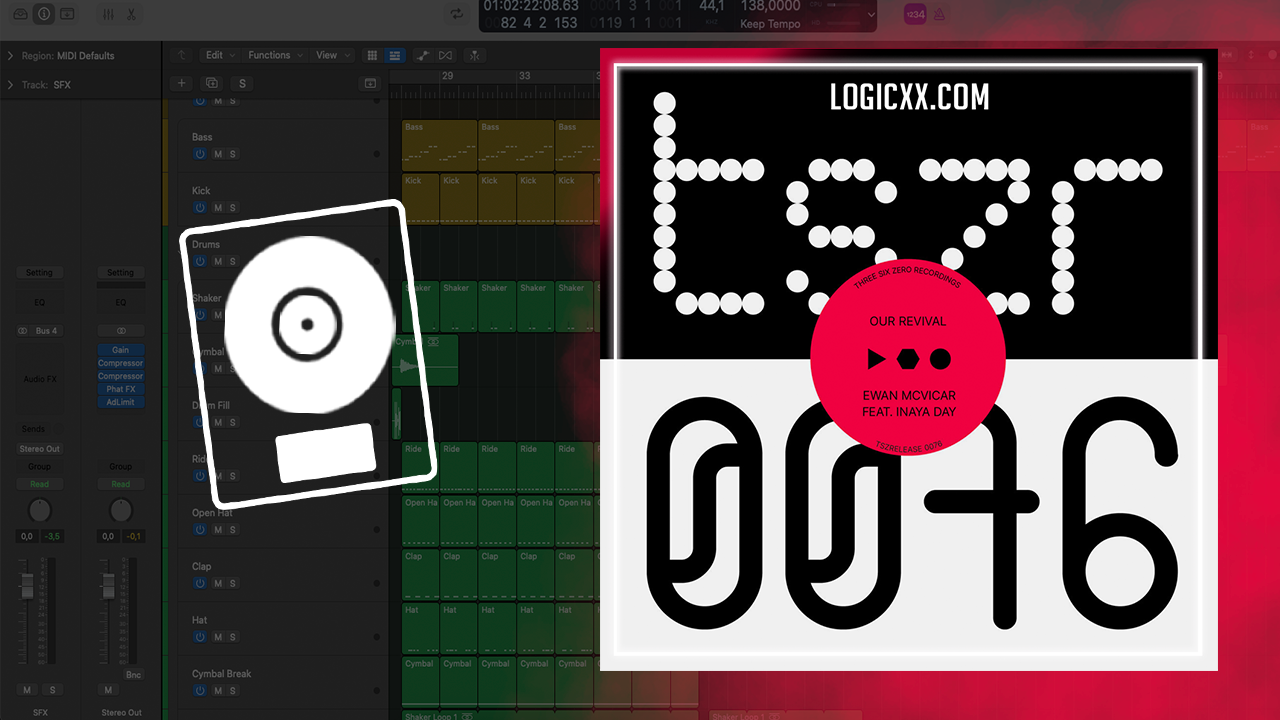Open the View menu in tracks area
1280x720 pixels.
tap(331, 56)
